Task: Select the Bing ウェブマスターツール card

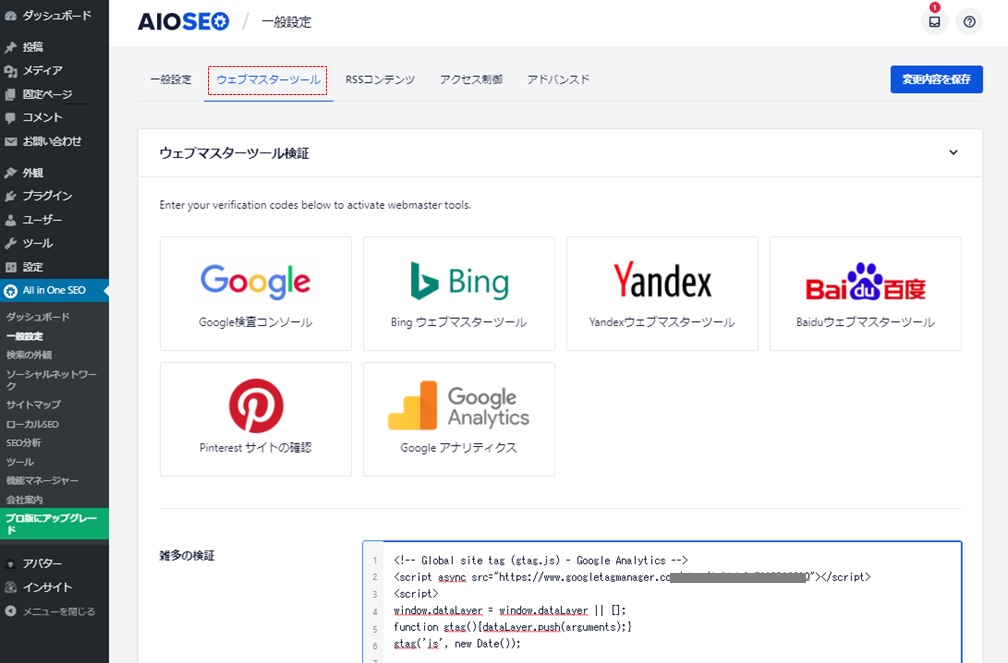Action: 459,293
